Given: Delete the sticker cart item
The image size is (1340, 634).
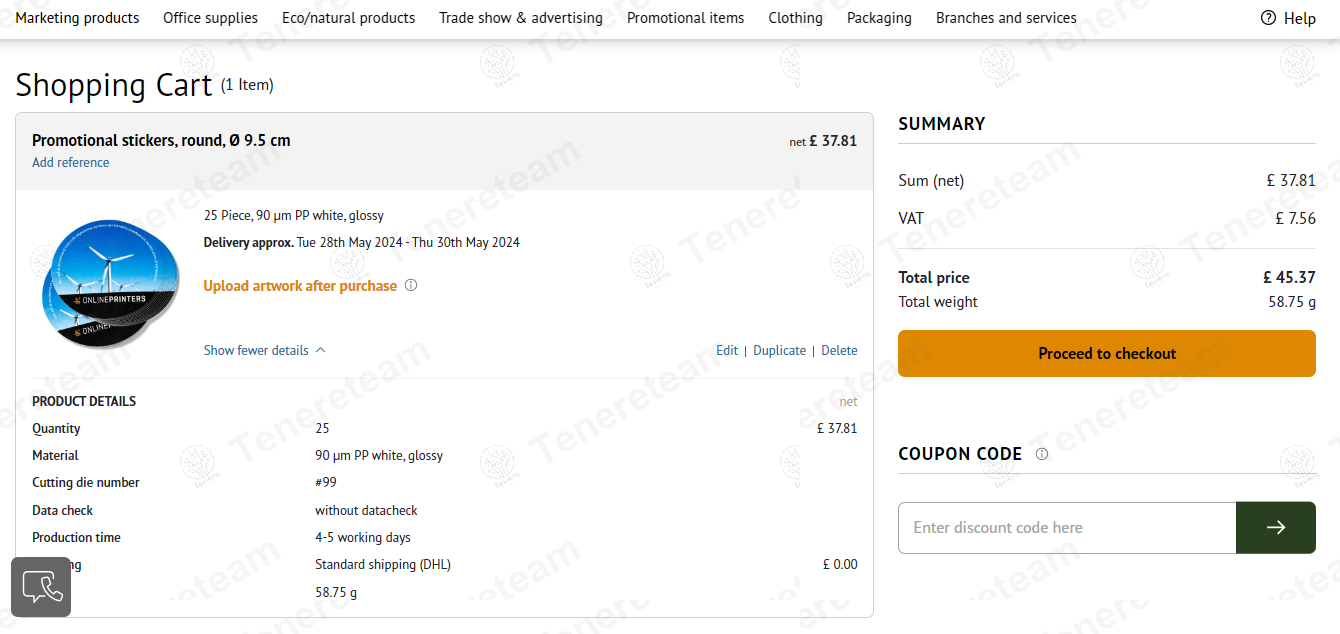Looking at the screenshot, I should 839,350.
